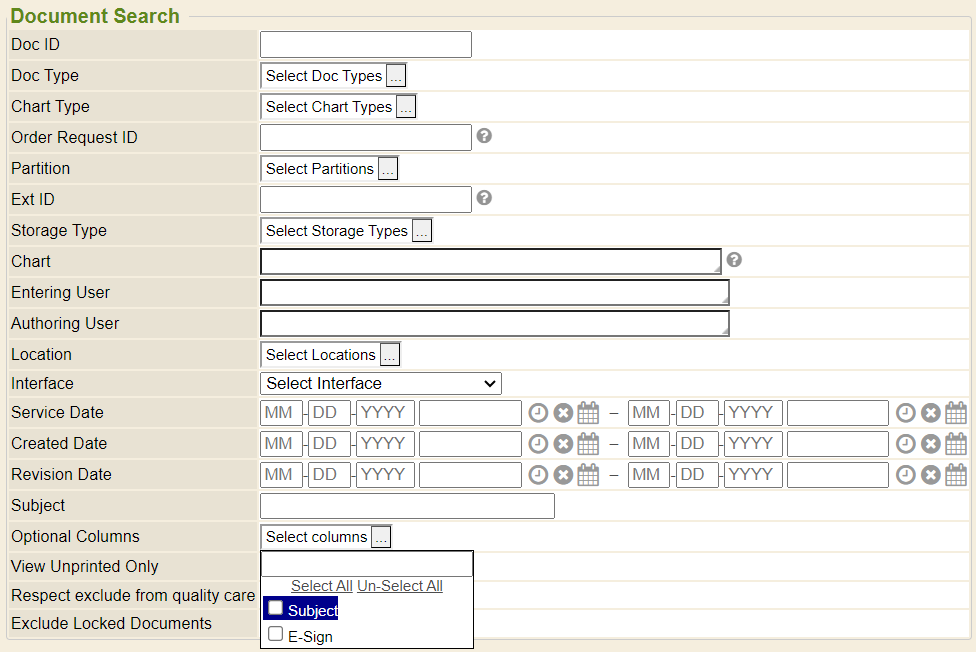Open calendar picker for Service Date start
This screenshot has width=976, height=652.
click(x=588, y=413)
